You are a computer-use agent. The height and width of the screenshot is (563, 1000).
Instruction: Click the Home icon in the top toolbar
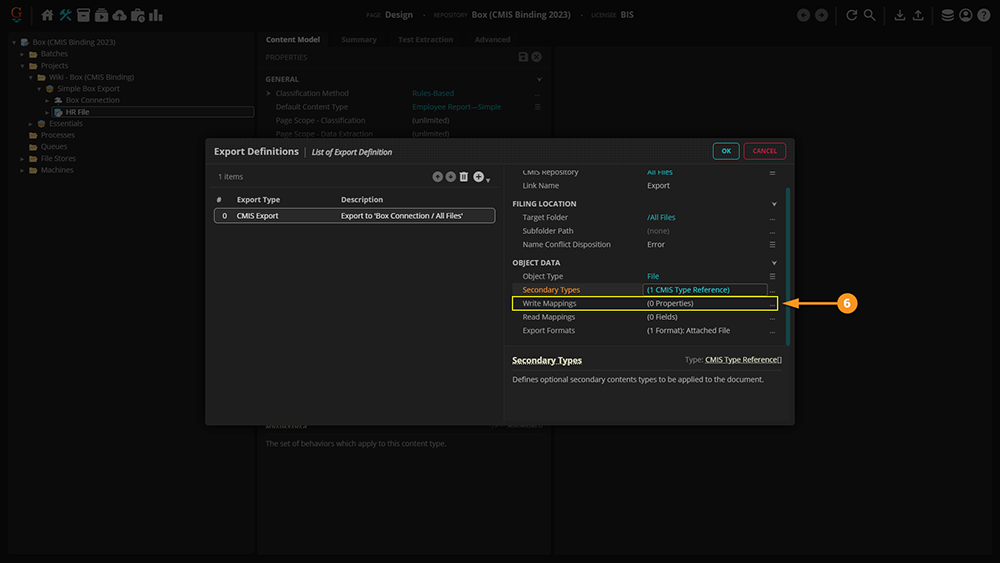click(x=47, y=15)
